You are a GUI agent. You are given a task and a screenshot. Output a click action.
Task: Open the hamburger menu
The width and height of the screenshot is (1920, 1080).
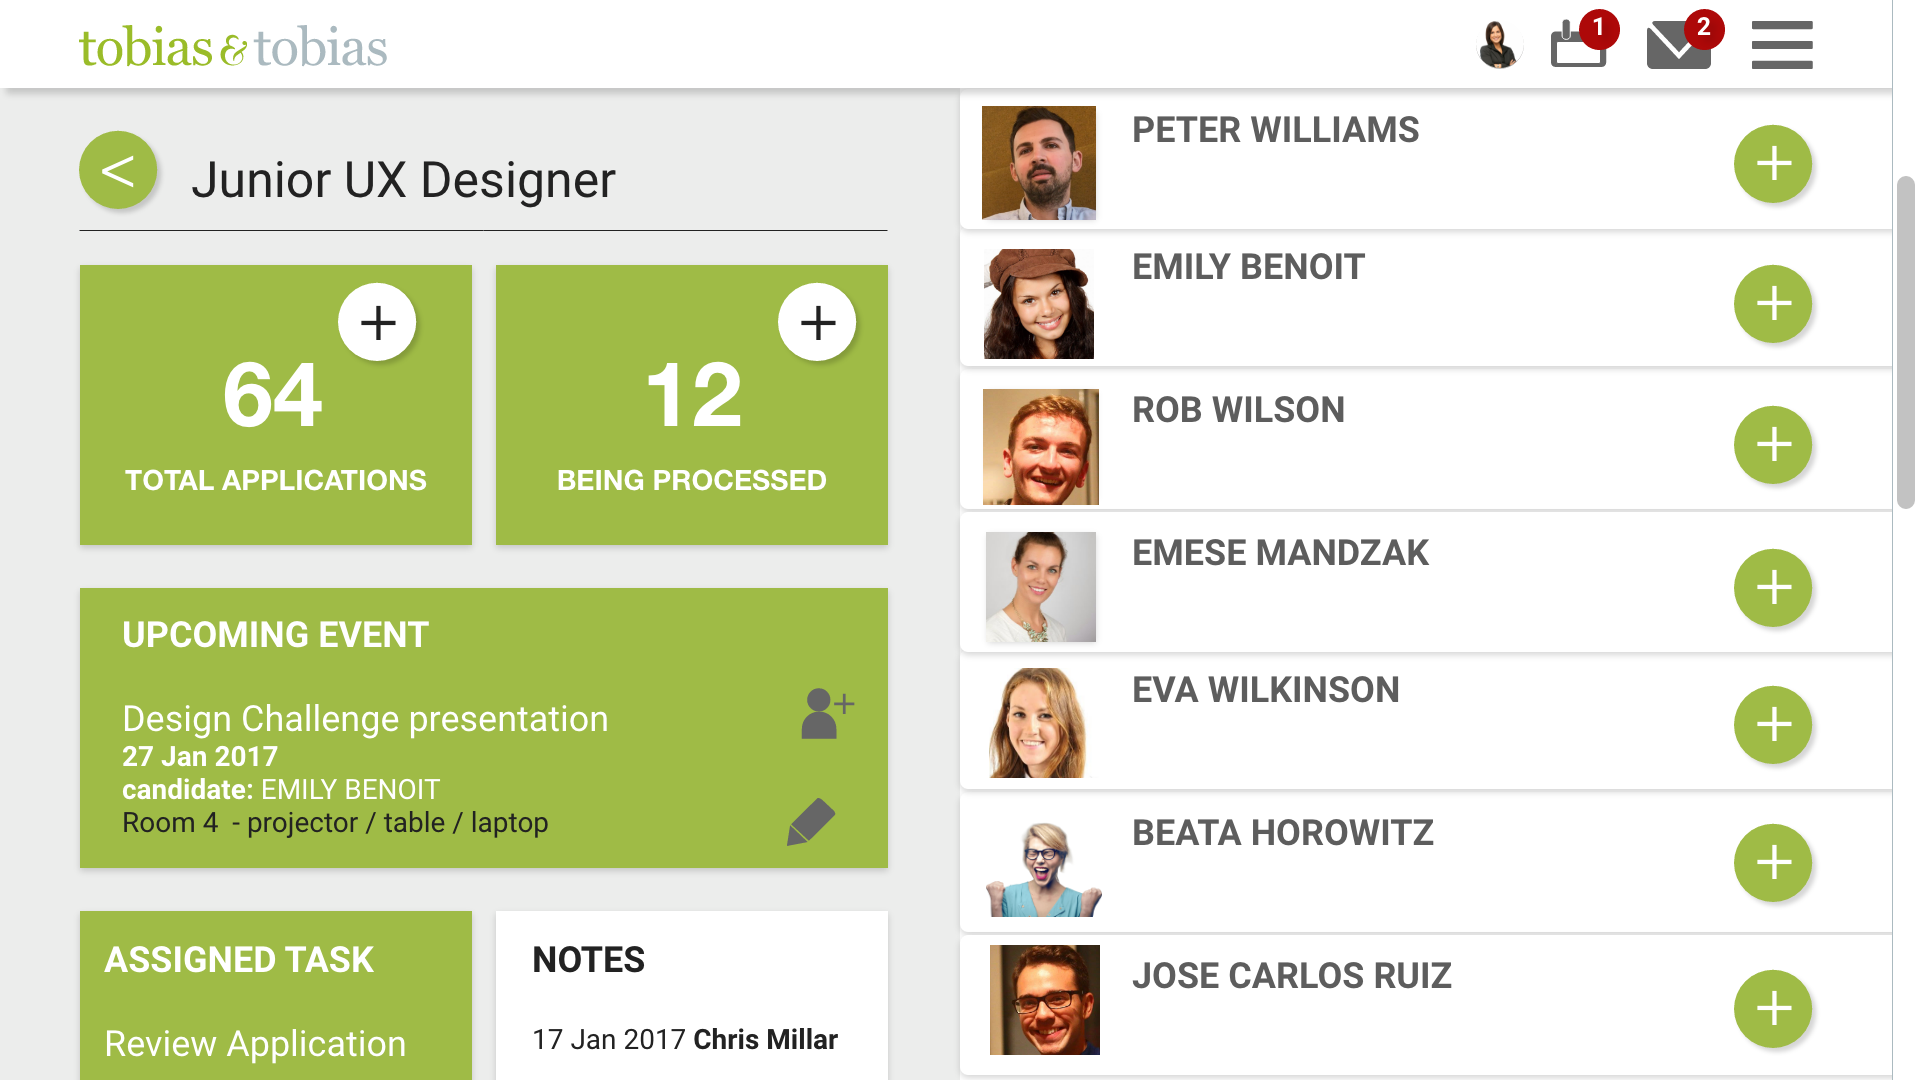click(x=1781, y=45)
